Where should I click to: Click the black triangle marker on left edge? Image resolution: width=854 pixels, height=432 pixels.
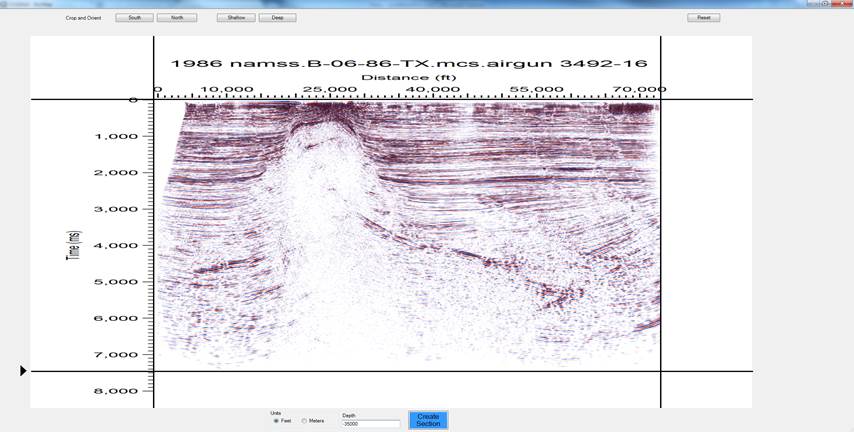pos(23,371)
